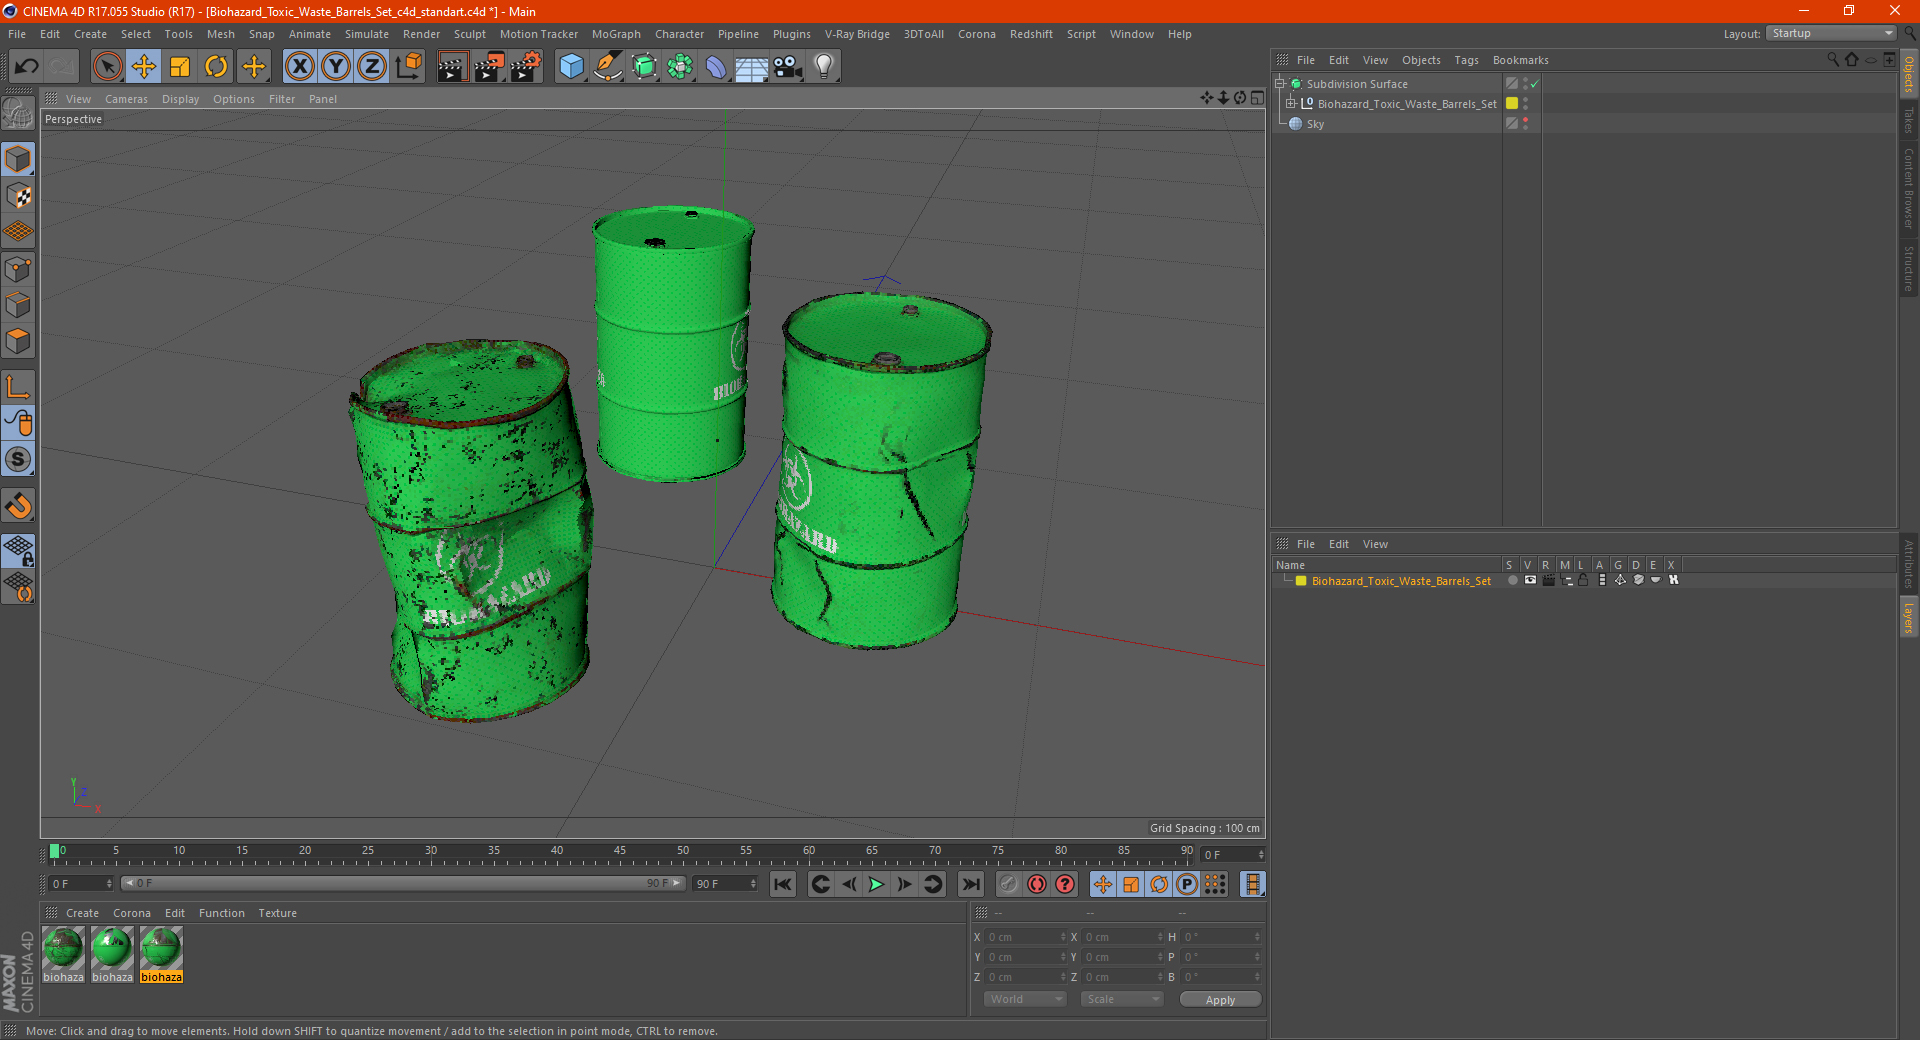Open the MoGraph array object icon
The image size is (1920, 1040).
coord(680,67)
